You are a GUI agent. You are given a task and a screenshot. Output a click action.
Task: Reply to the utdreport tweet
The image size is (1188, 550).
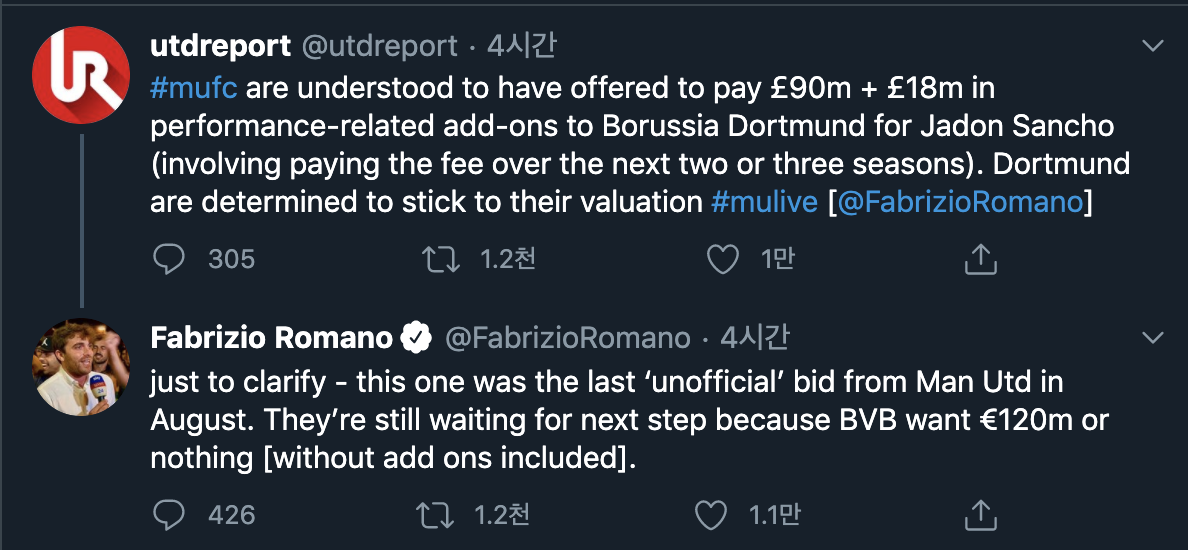[170, 260]
